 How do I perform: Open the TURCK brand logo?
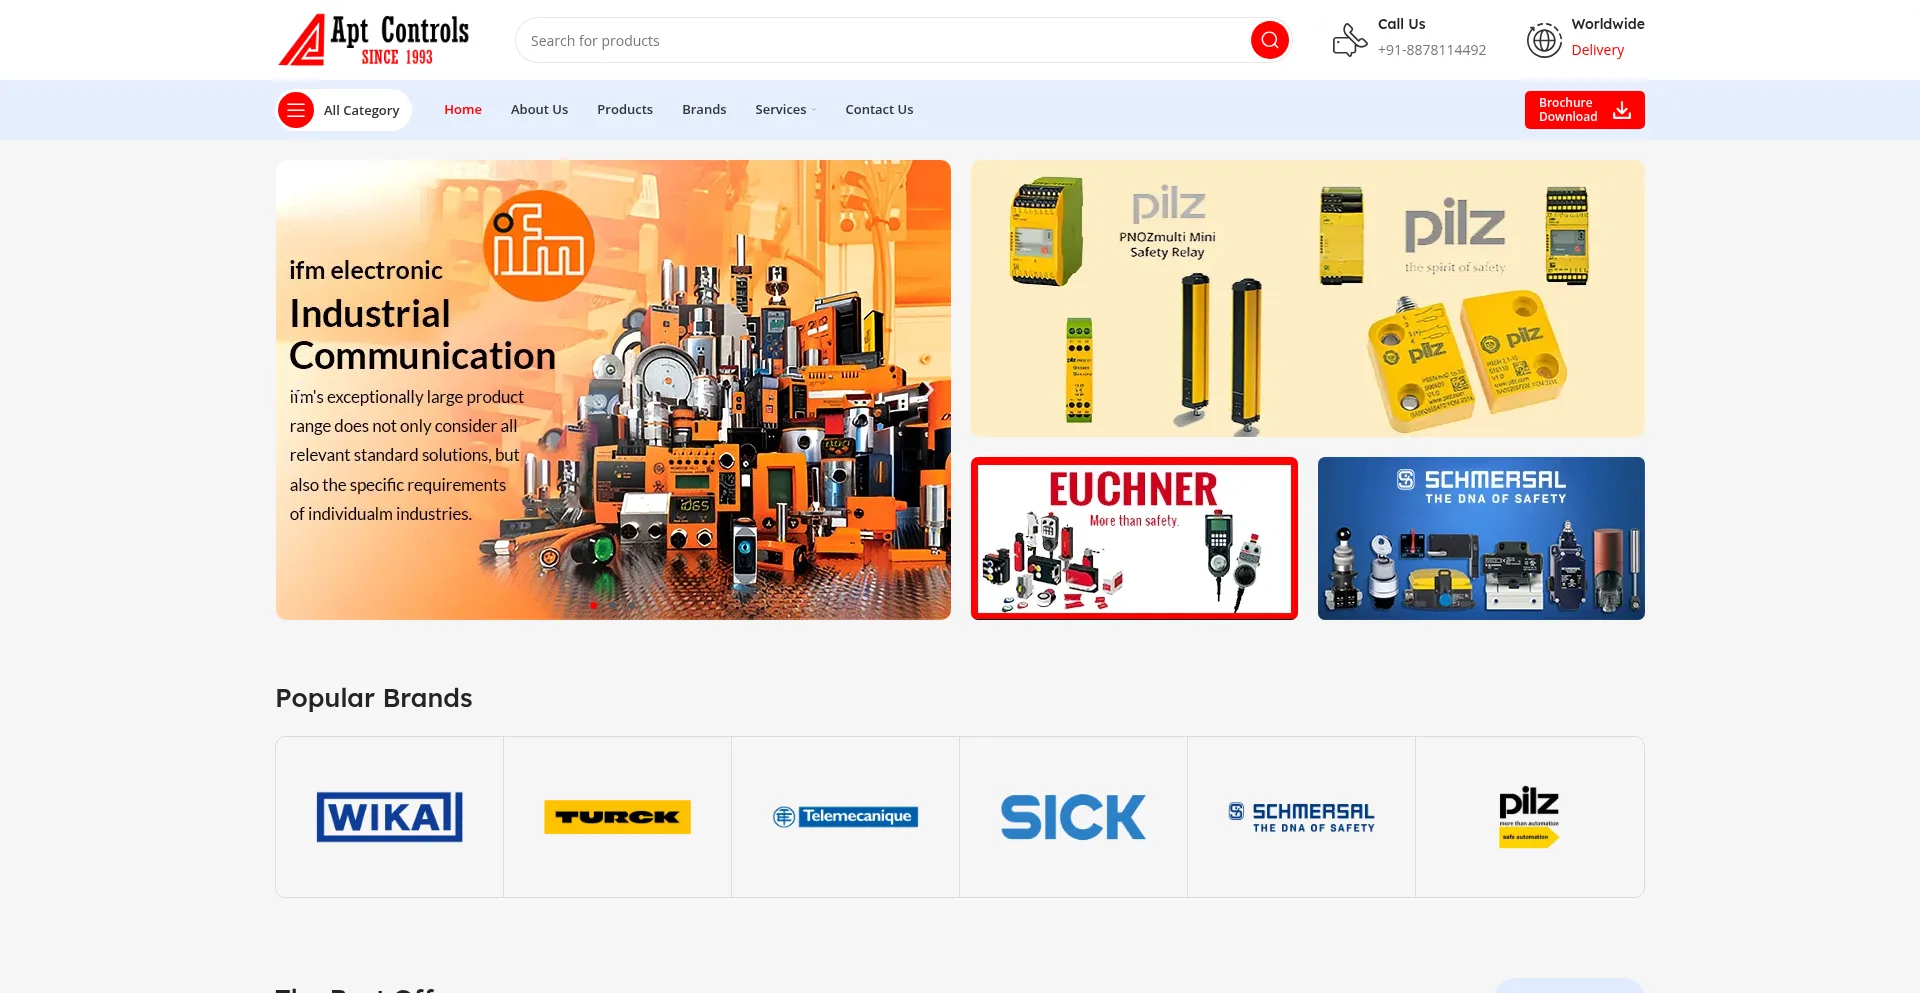click(617, 817)
